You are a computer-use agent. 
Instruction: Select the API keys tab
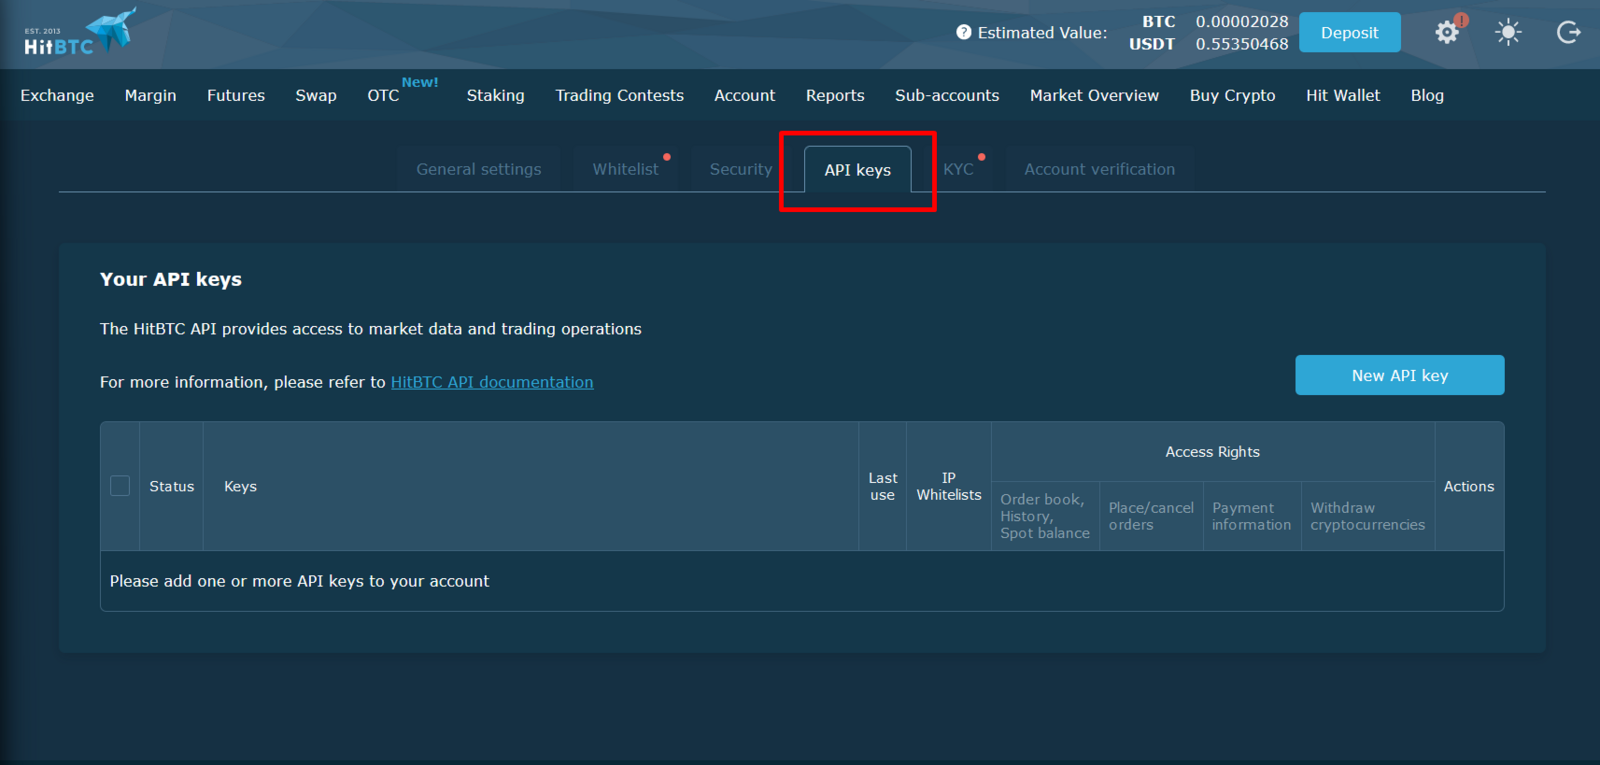point(857,170)
